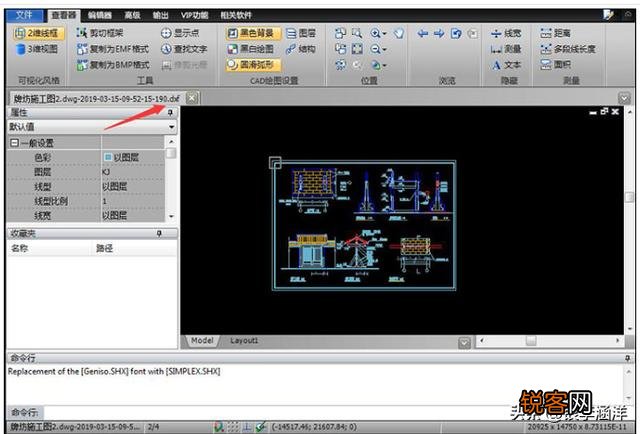Select the 距离 distance measure tool
Viewport: 640px width, 434px height.
coord(555,33)
